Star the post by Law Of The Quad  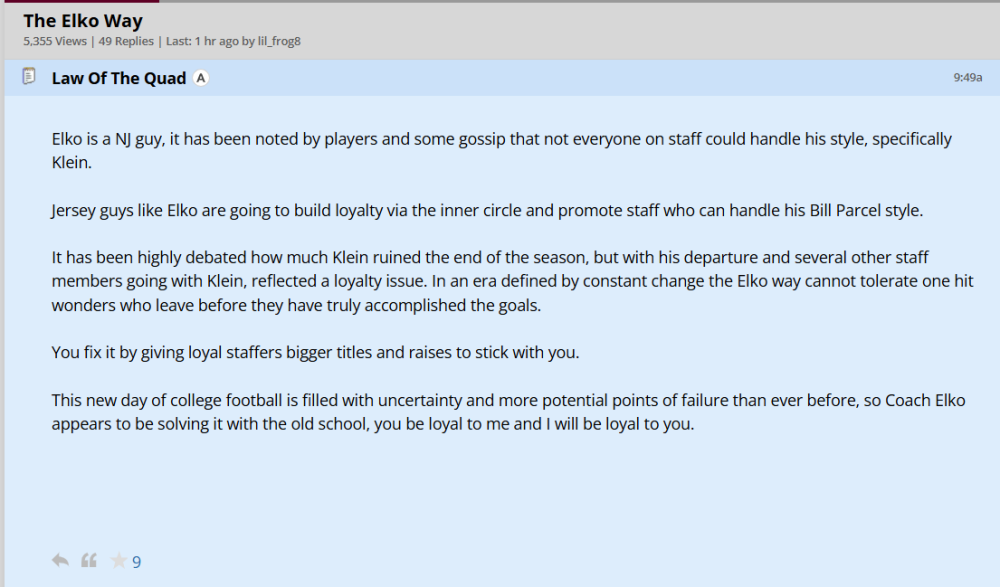(x=118, y=561)
